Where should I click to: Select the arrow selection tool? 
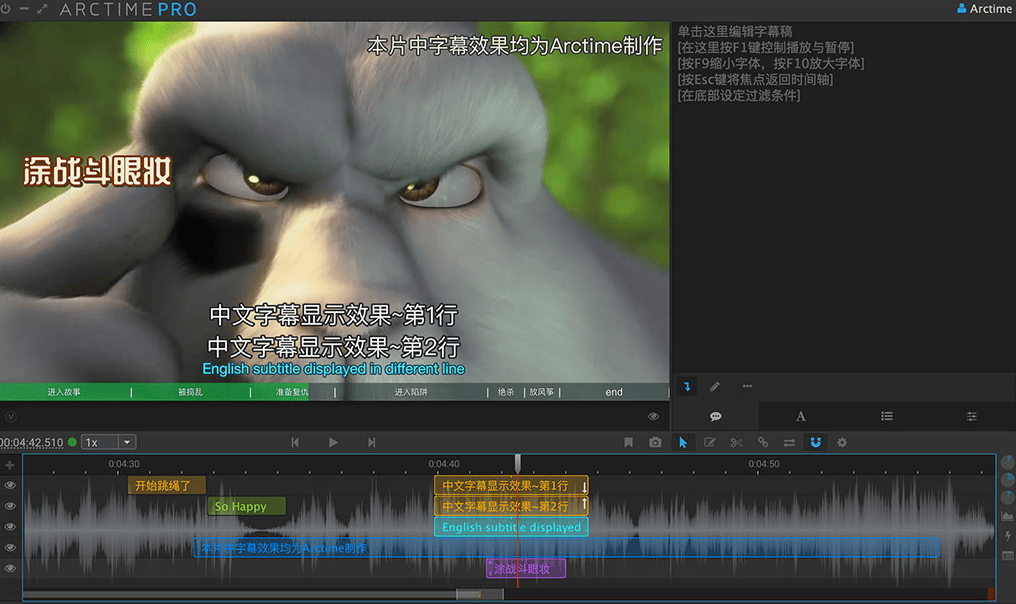coord(684,442)
